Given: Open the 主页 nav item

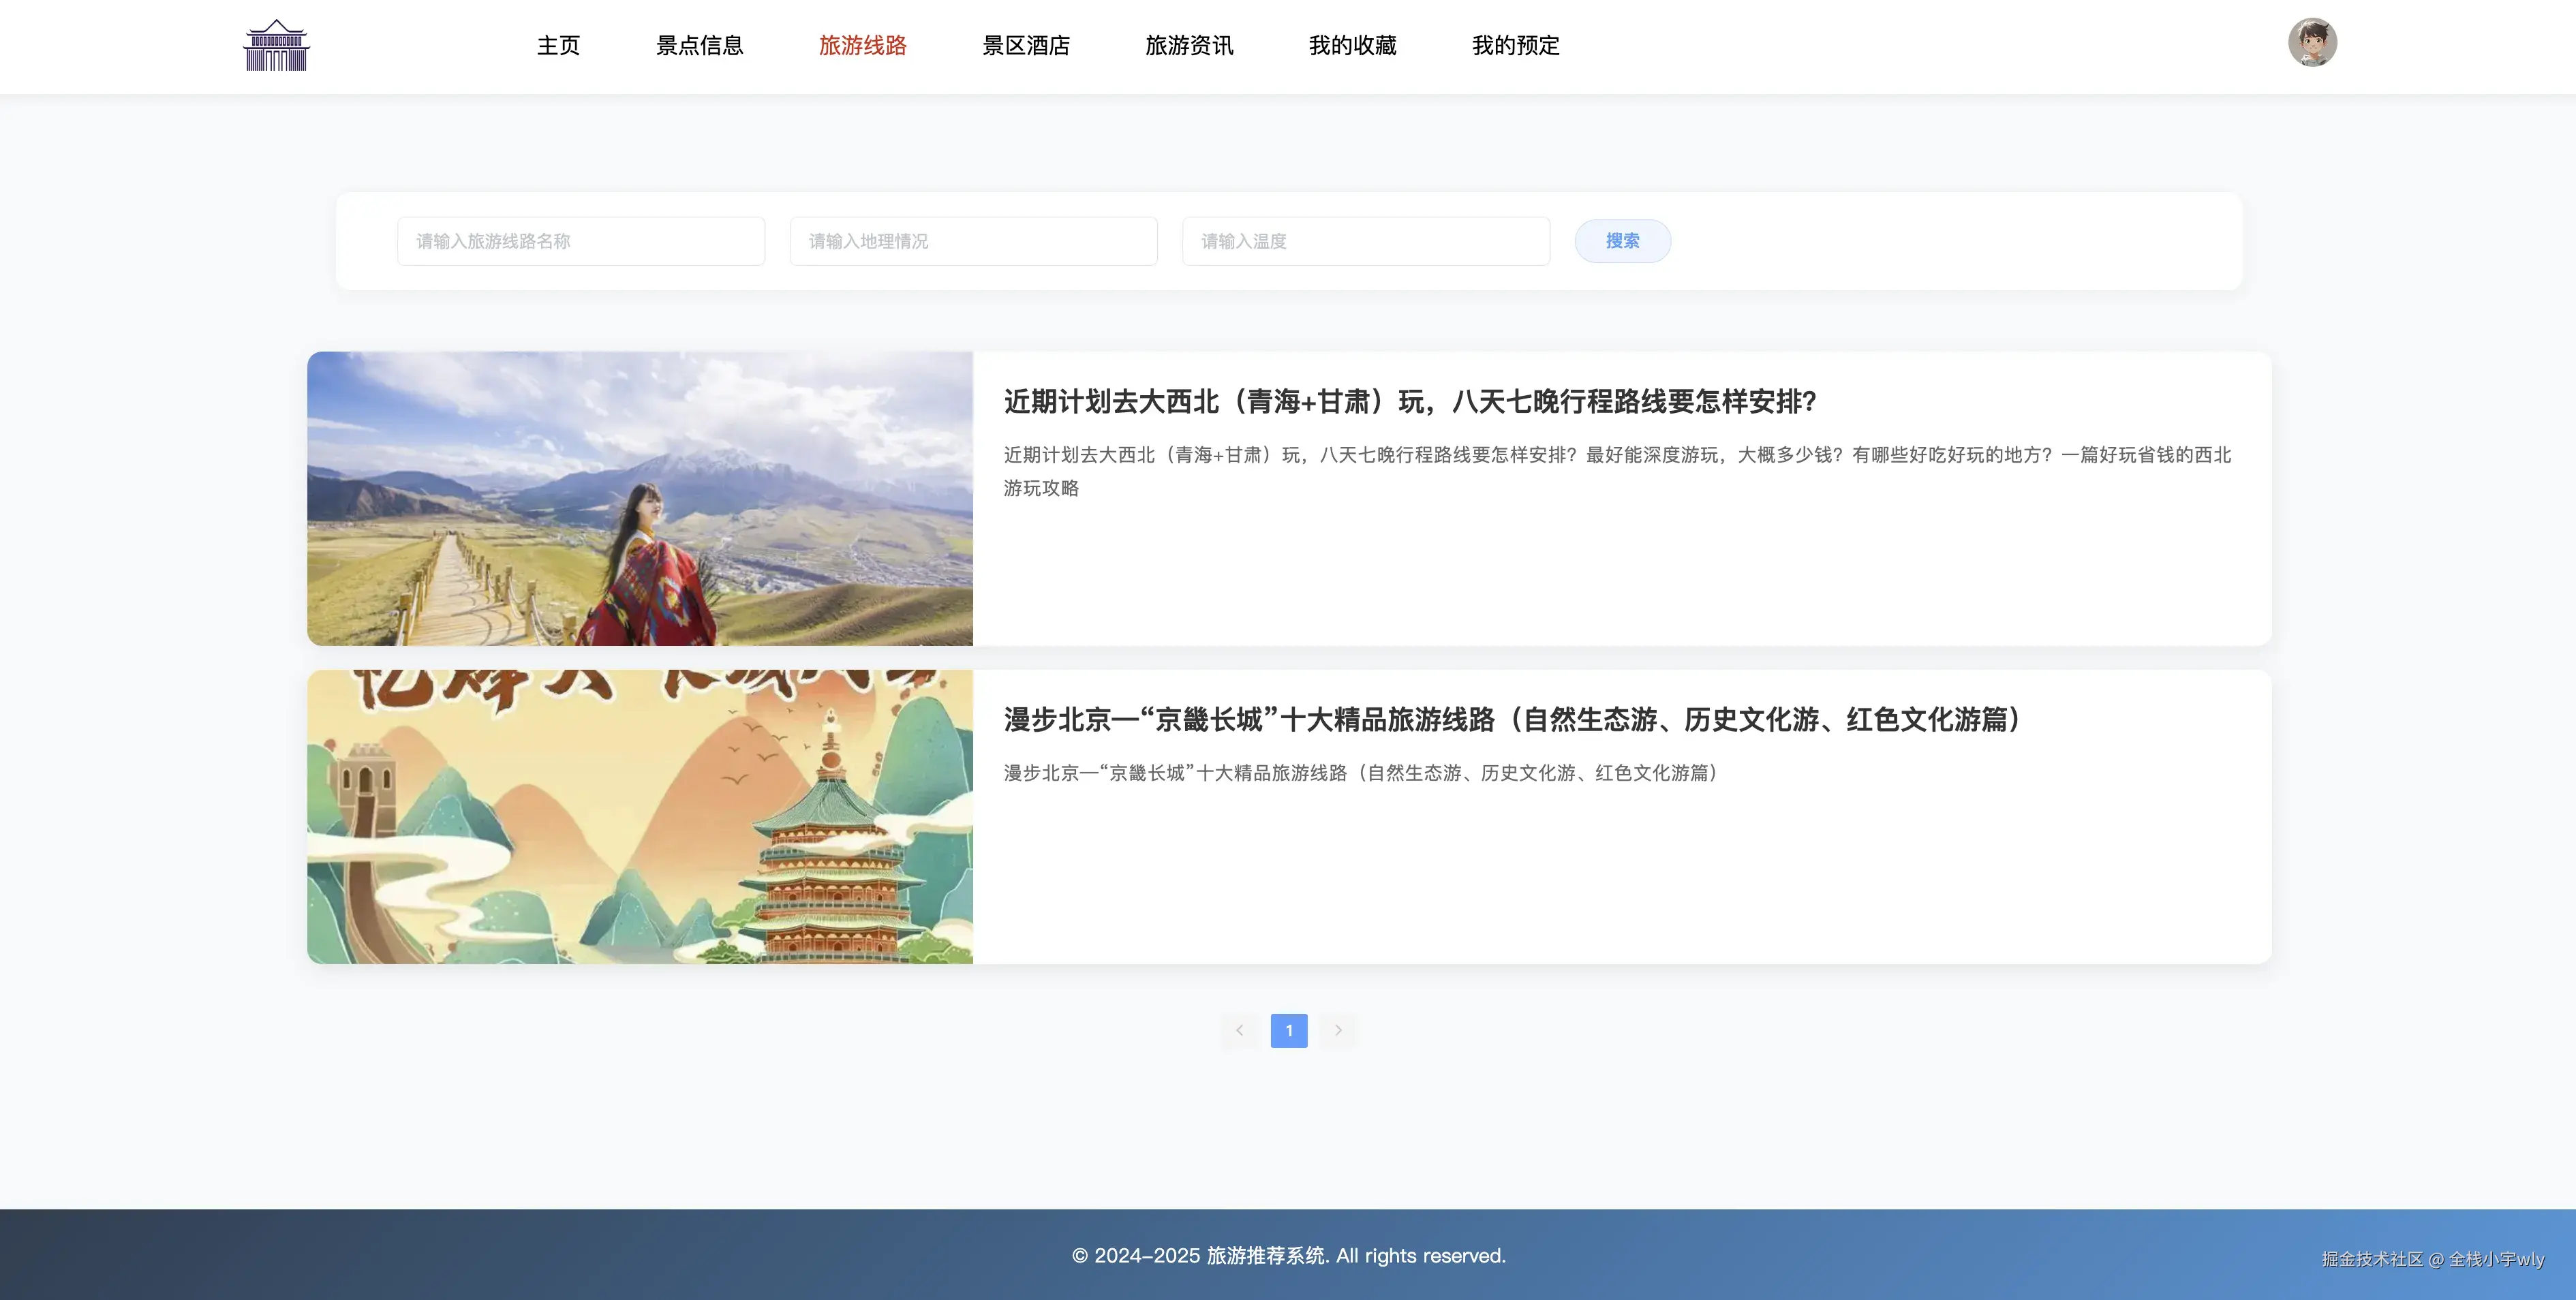Looking at the screenshot, I should pos(558,46).
